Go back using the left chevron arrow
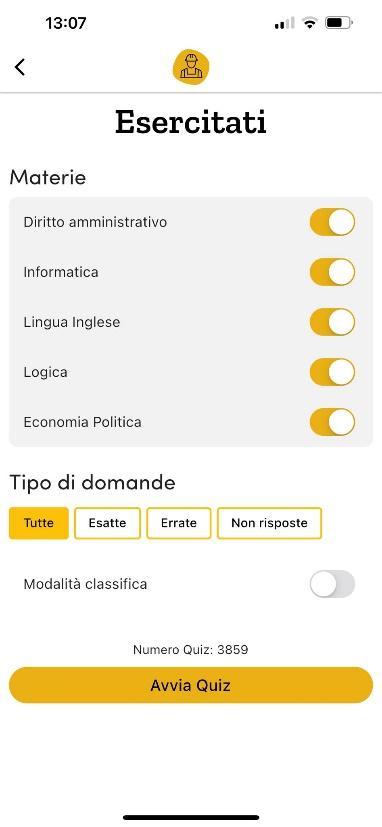The image size is (382, 827). 20,68
